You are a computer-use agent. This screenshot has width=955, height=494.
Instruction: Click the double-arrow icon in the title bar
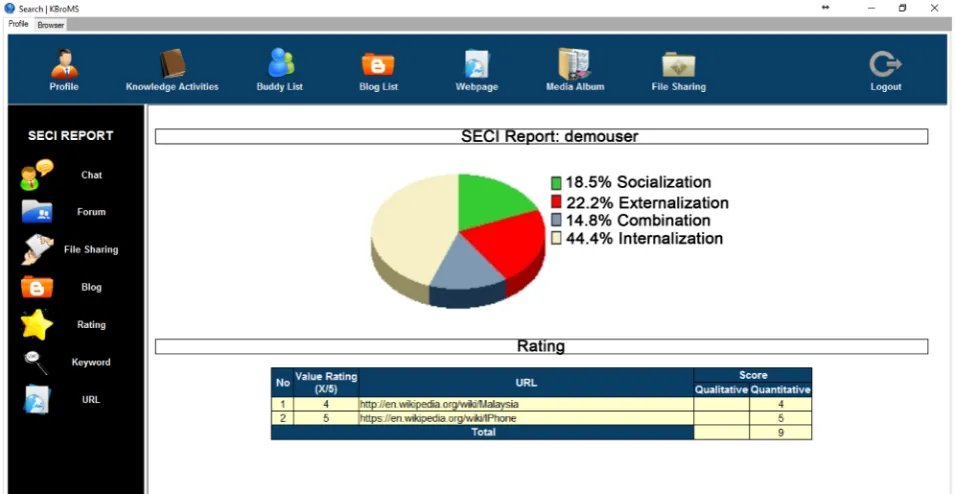825,8
